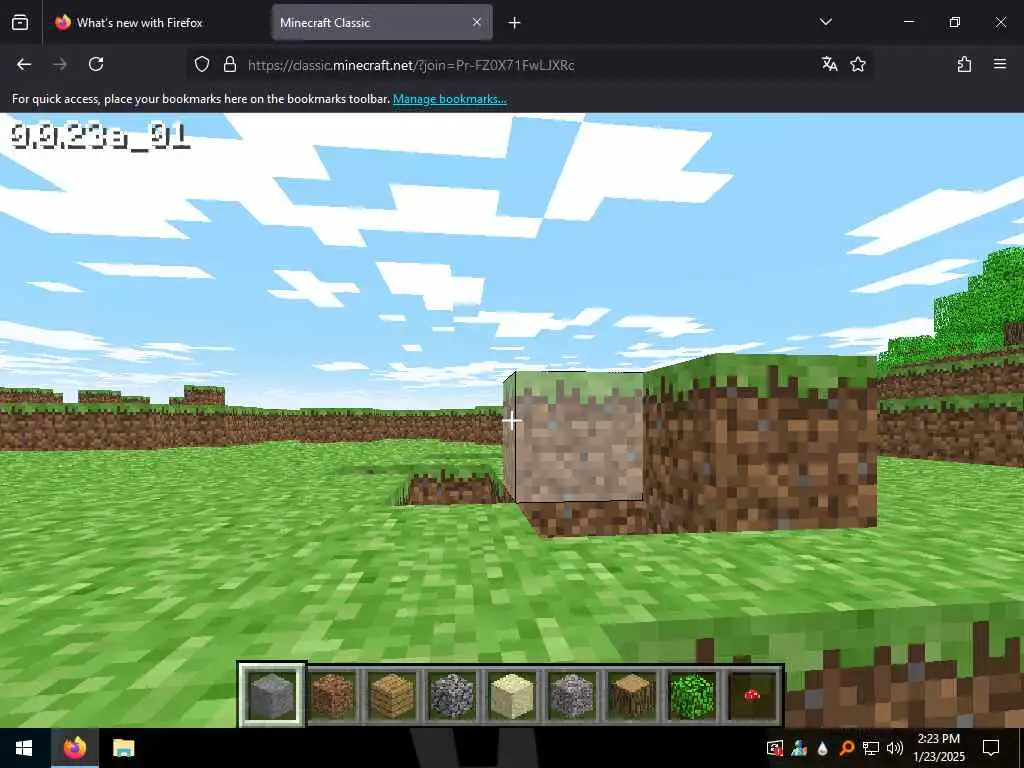Click the version text 0.0.23a_01
Viewport: 1024px width, 768px height.
[100, 136]
